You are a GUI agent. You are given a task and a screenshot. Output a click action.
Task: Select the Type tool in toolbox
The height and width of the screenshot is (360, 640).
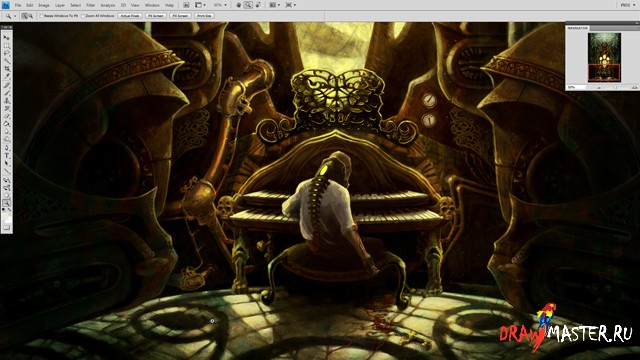point(7,156)
